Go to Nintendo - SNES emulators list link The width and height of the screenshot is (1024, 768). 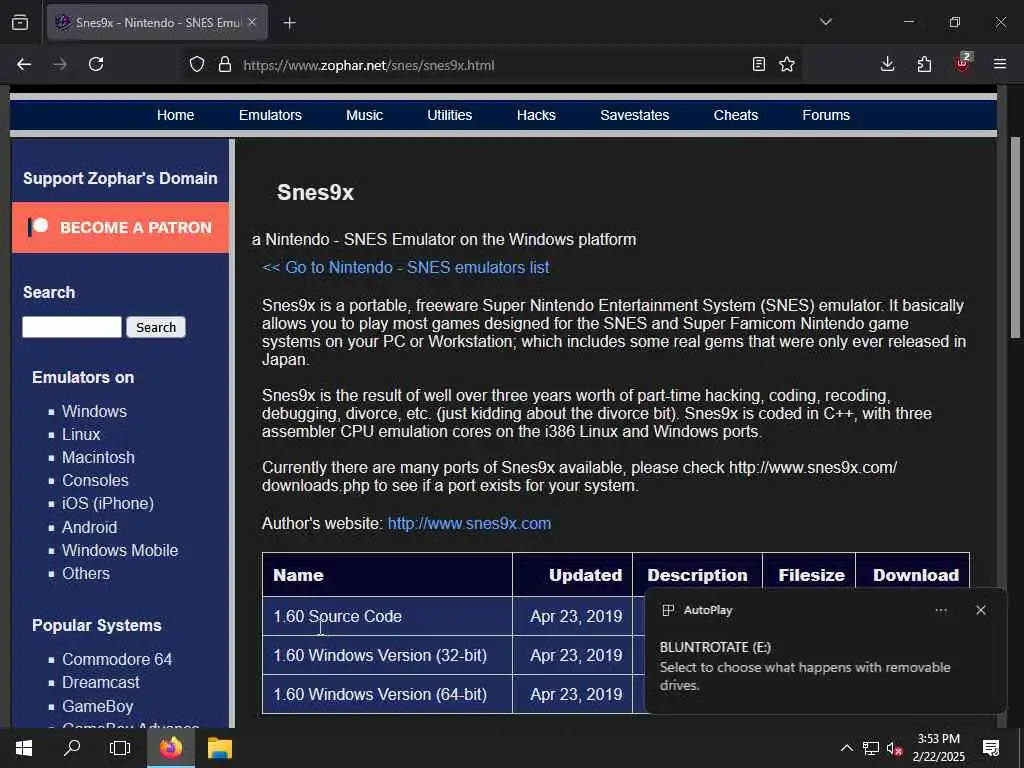coord(405,268)
